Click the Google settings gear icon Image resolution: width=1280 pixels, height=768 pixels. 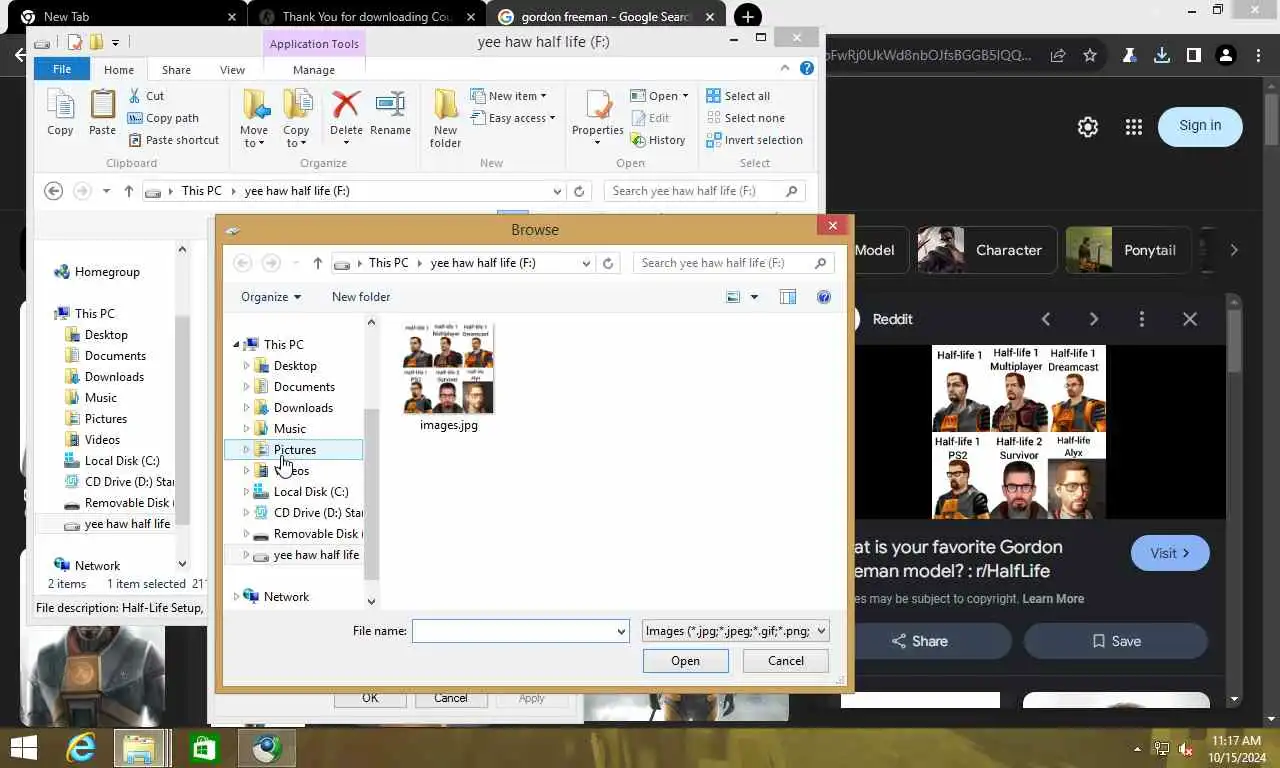[1088, 127]
